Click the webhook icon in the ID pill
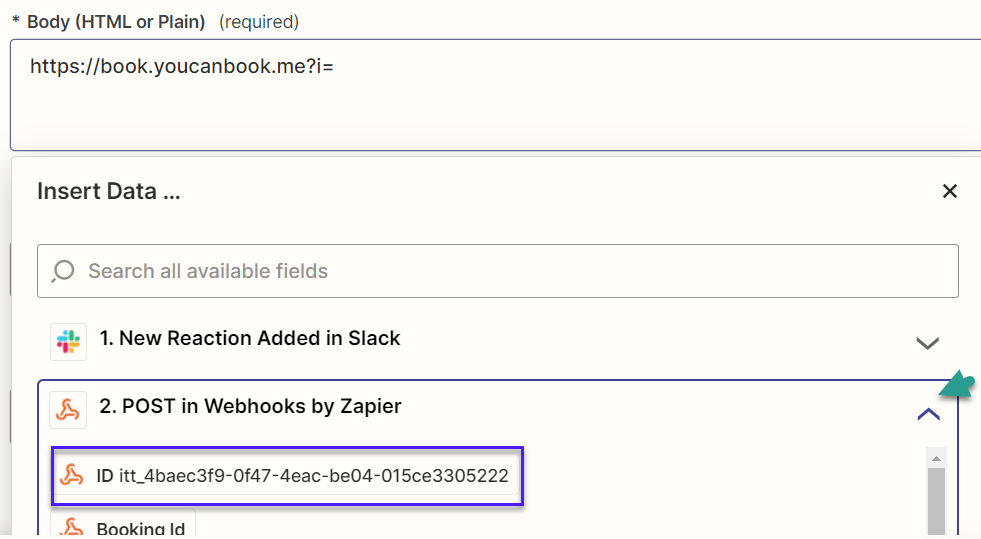The height and width of the screenshot is (539, 981). (72, 475)
